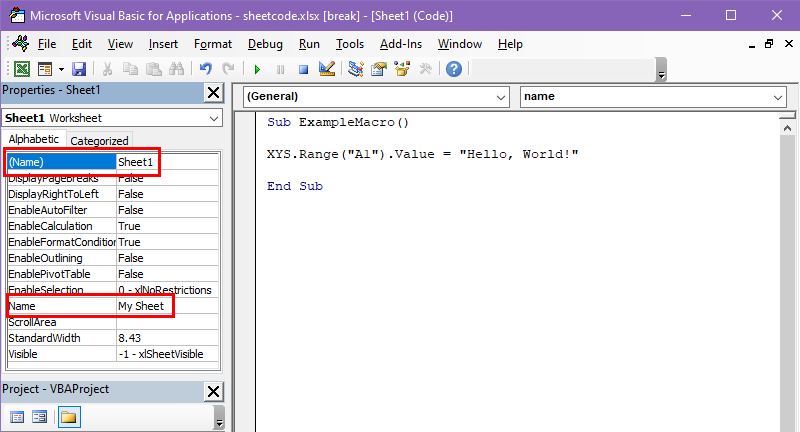Click the Paste clipboard icon
Viewport: 800px width, 432px height.
coord(154,69)
